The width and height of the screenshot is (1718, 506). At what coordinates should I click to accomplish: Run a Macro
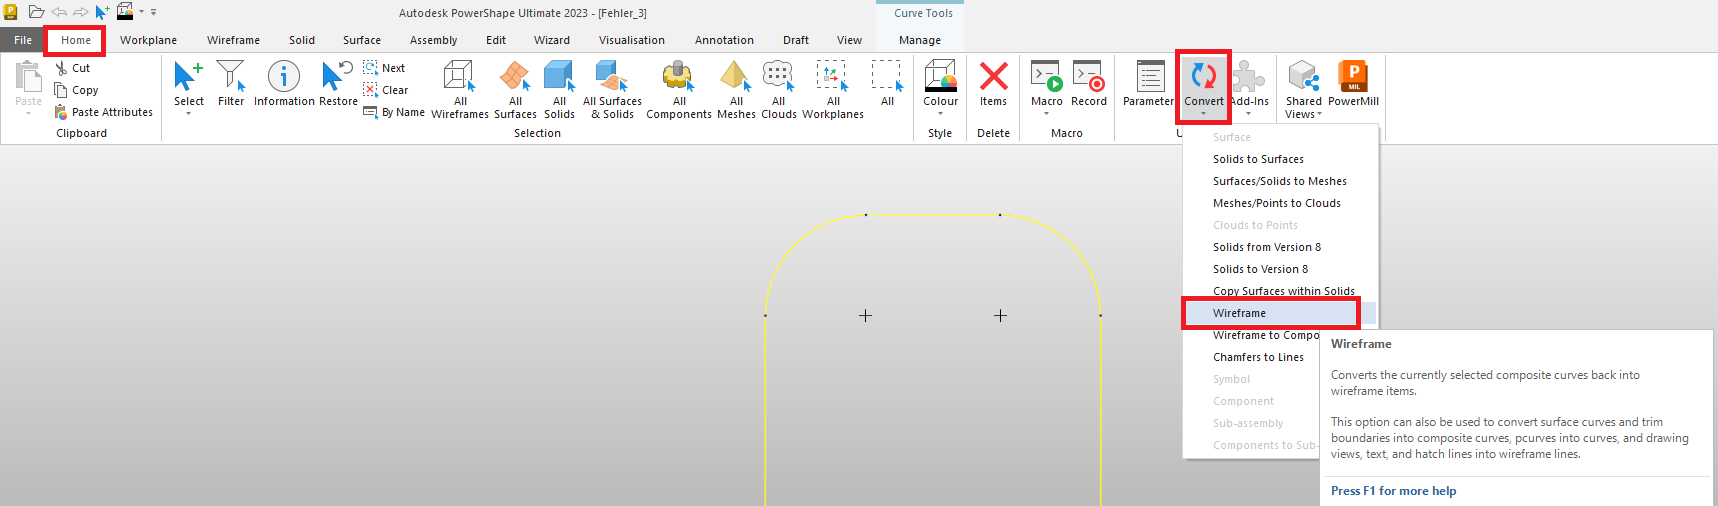1047,82
